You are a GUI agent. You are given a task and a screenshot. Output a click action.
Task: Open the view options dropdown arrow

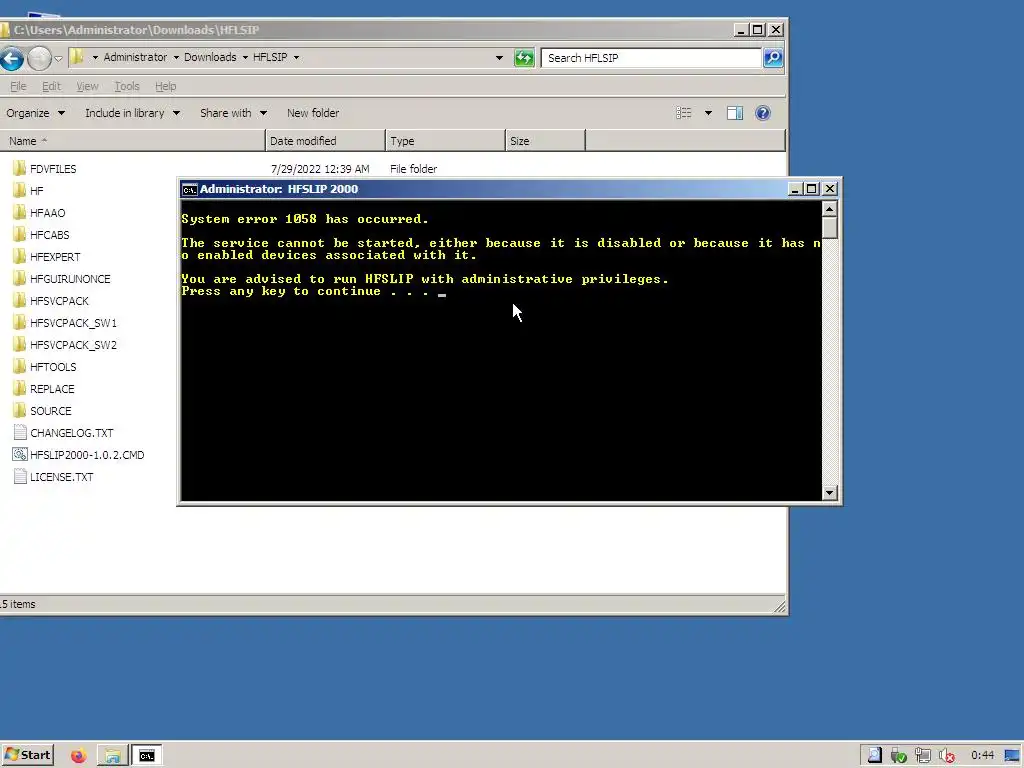pos(708,113)
